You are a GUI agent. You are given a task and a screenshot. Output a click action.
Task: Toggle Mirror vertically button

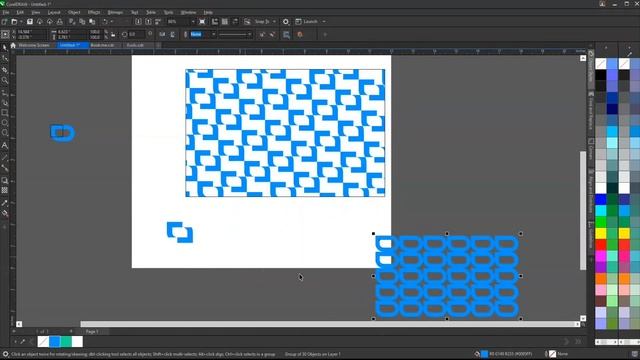pyautogui.click(x=172, y=35)
